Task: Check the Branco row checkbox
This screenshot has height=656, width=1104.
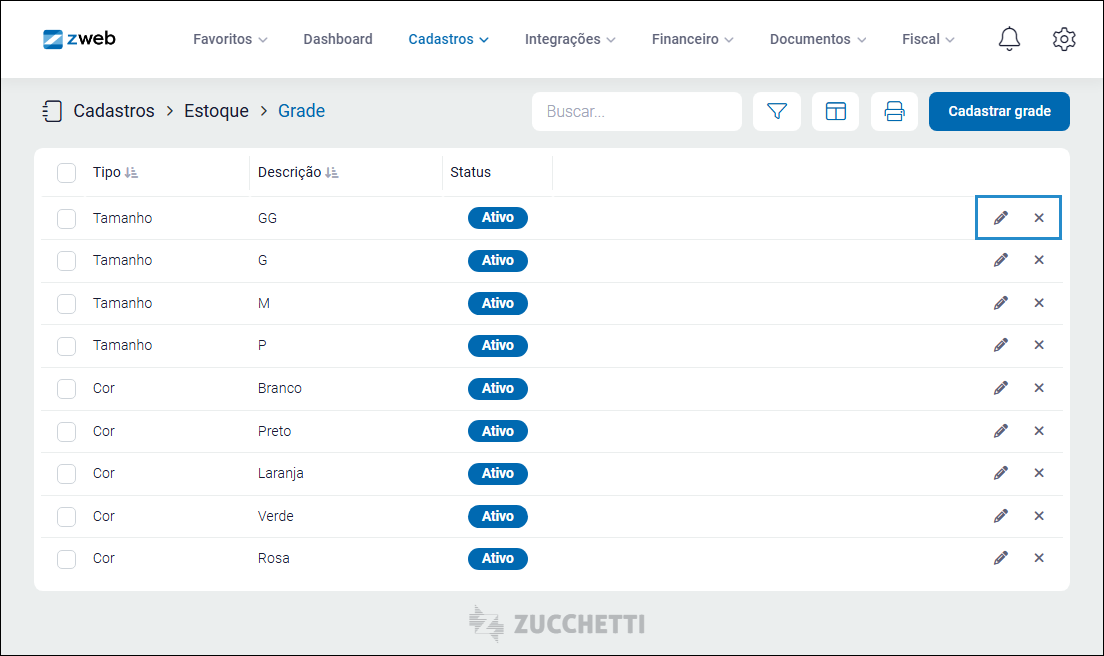Action: pyautogui.click(x=66, y=389)
